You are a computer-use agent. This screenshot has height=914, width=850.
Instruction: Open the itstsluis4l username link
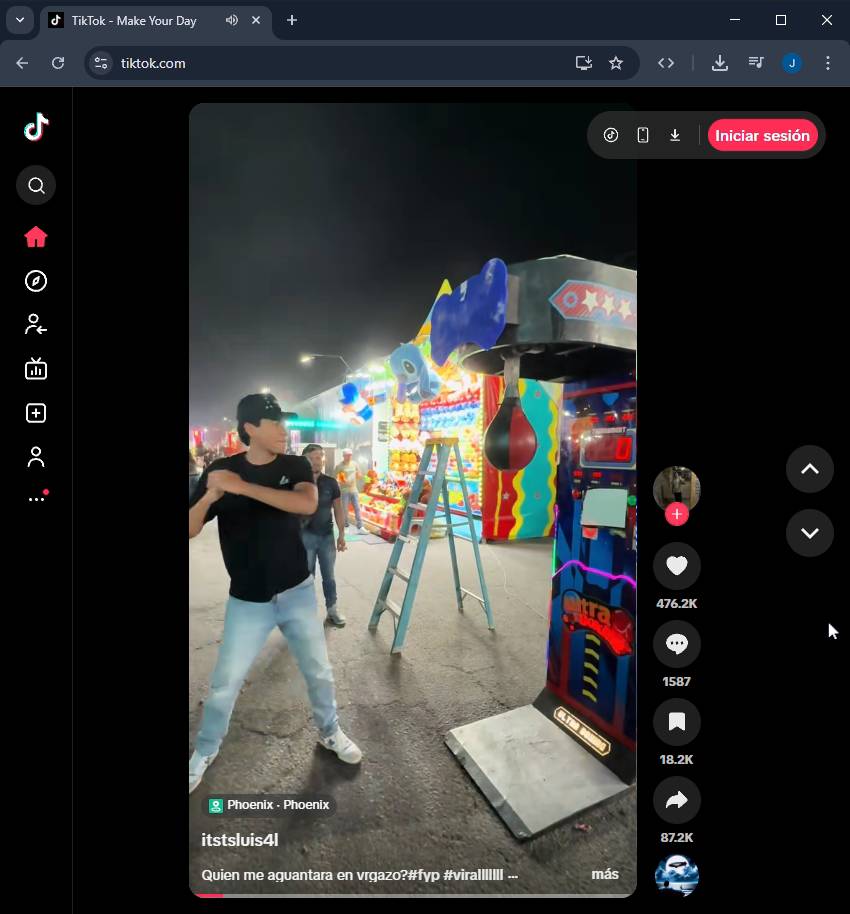(240, 841)
